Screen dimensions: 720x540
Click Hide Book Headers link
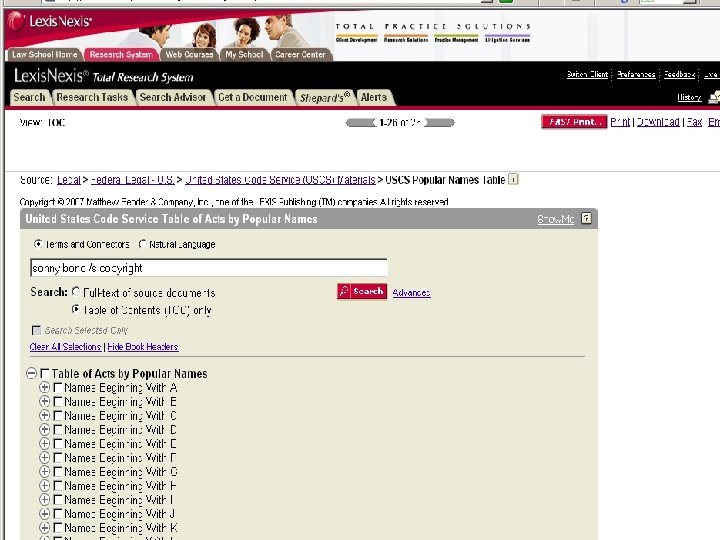143,347
